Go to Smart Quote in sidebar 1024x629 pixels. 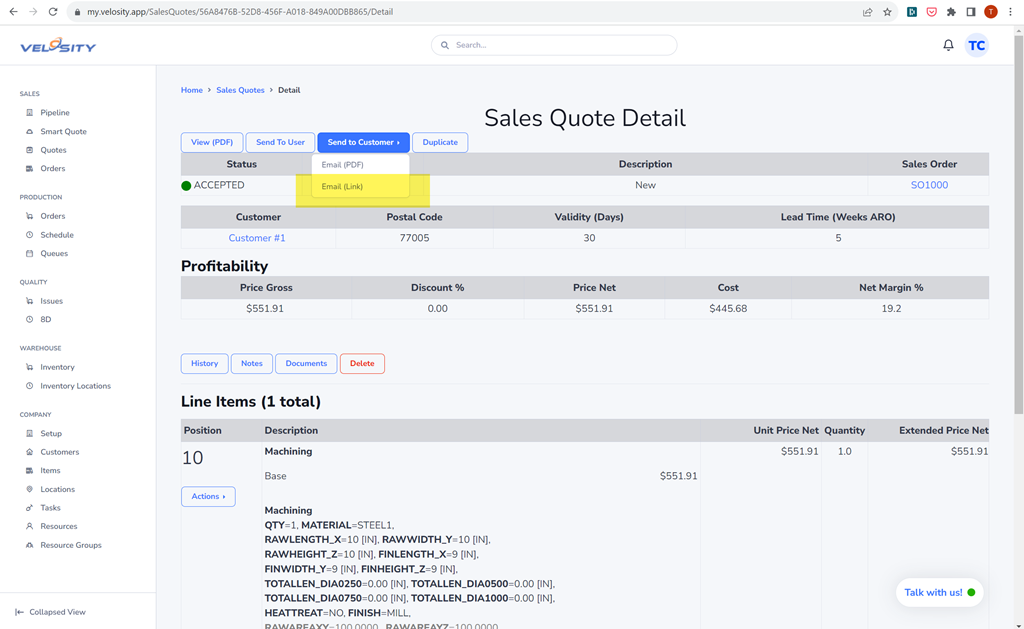(x=63, y=131)
